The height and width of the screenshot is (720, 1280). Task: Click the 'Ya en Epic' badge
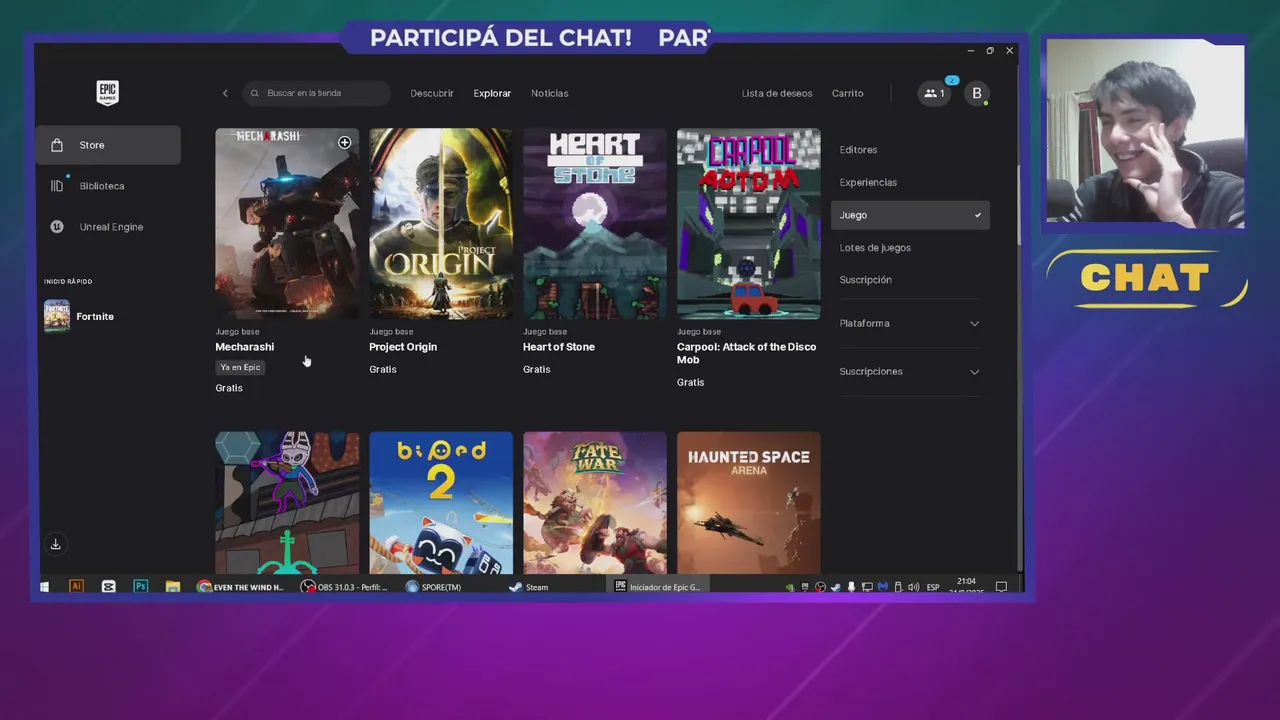240,367
